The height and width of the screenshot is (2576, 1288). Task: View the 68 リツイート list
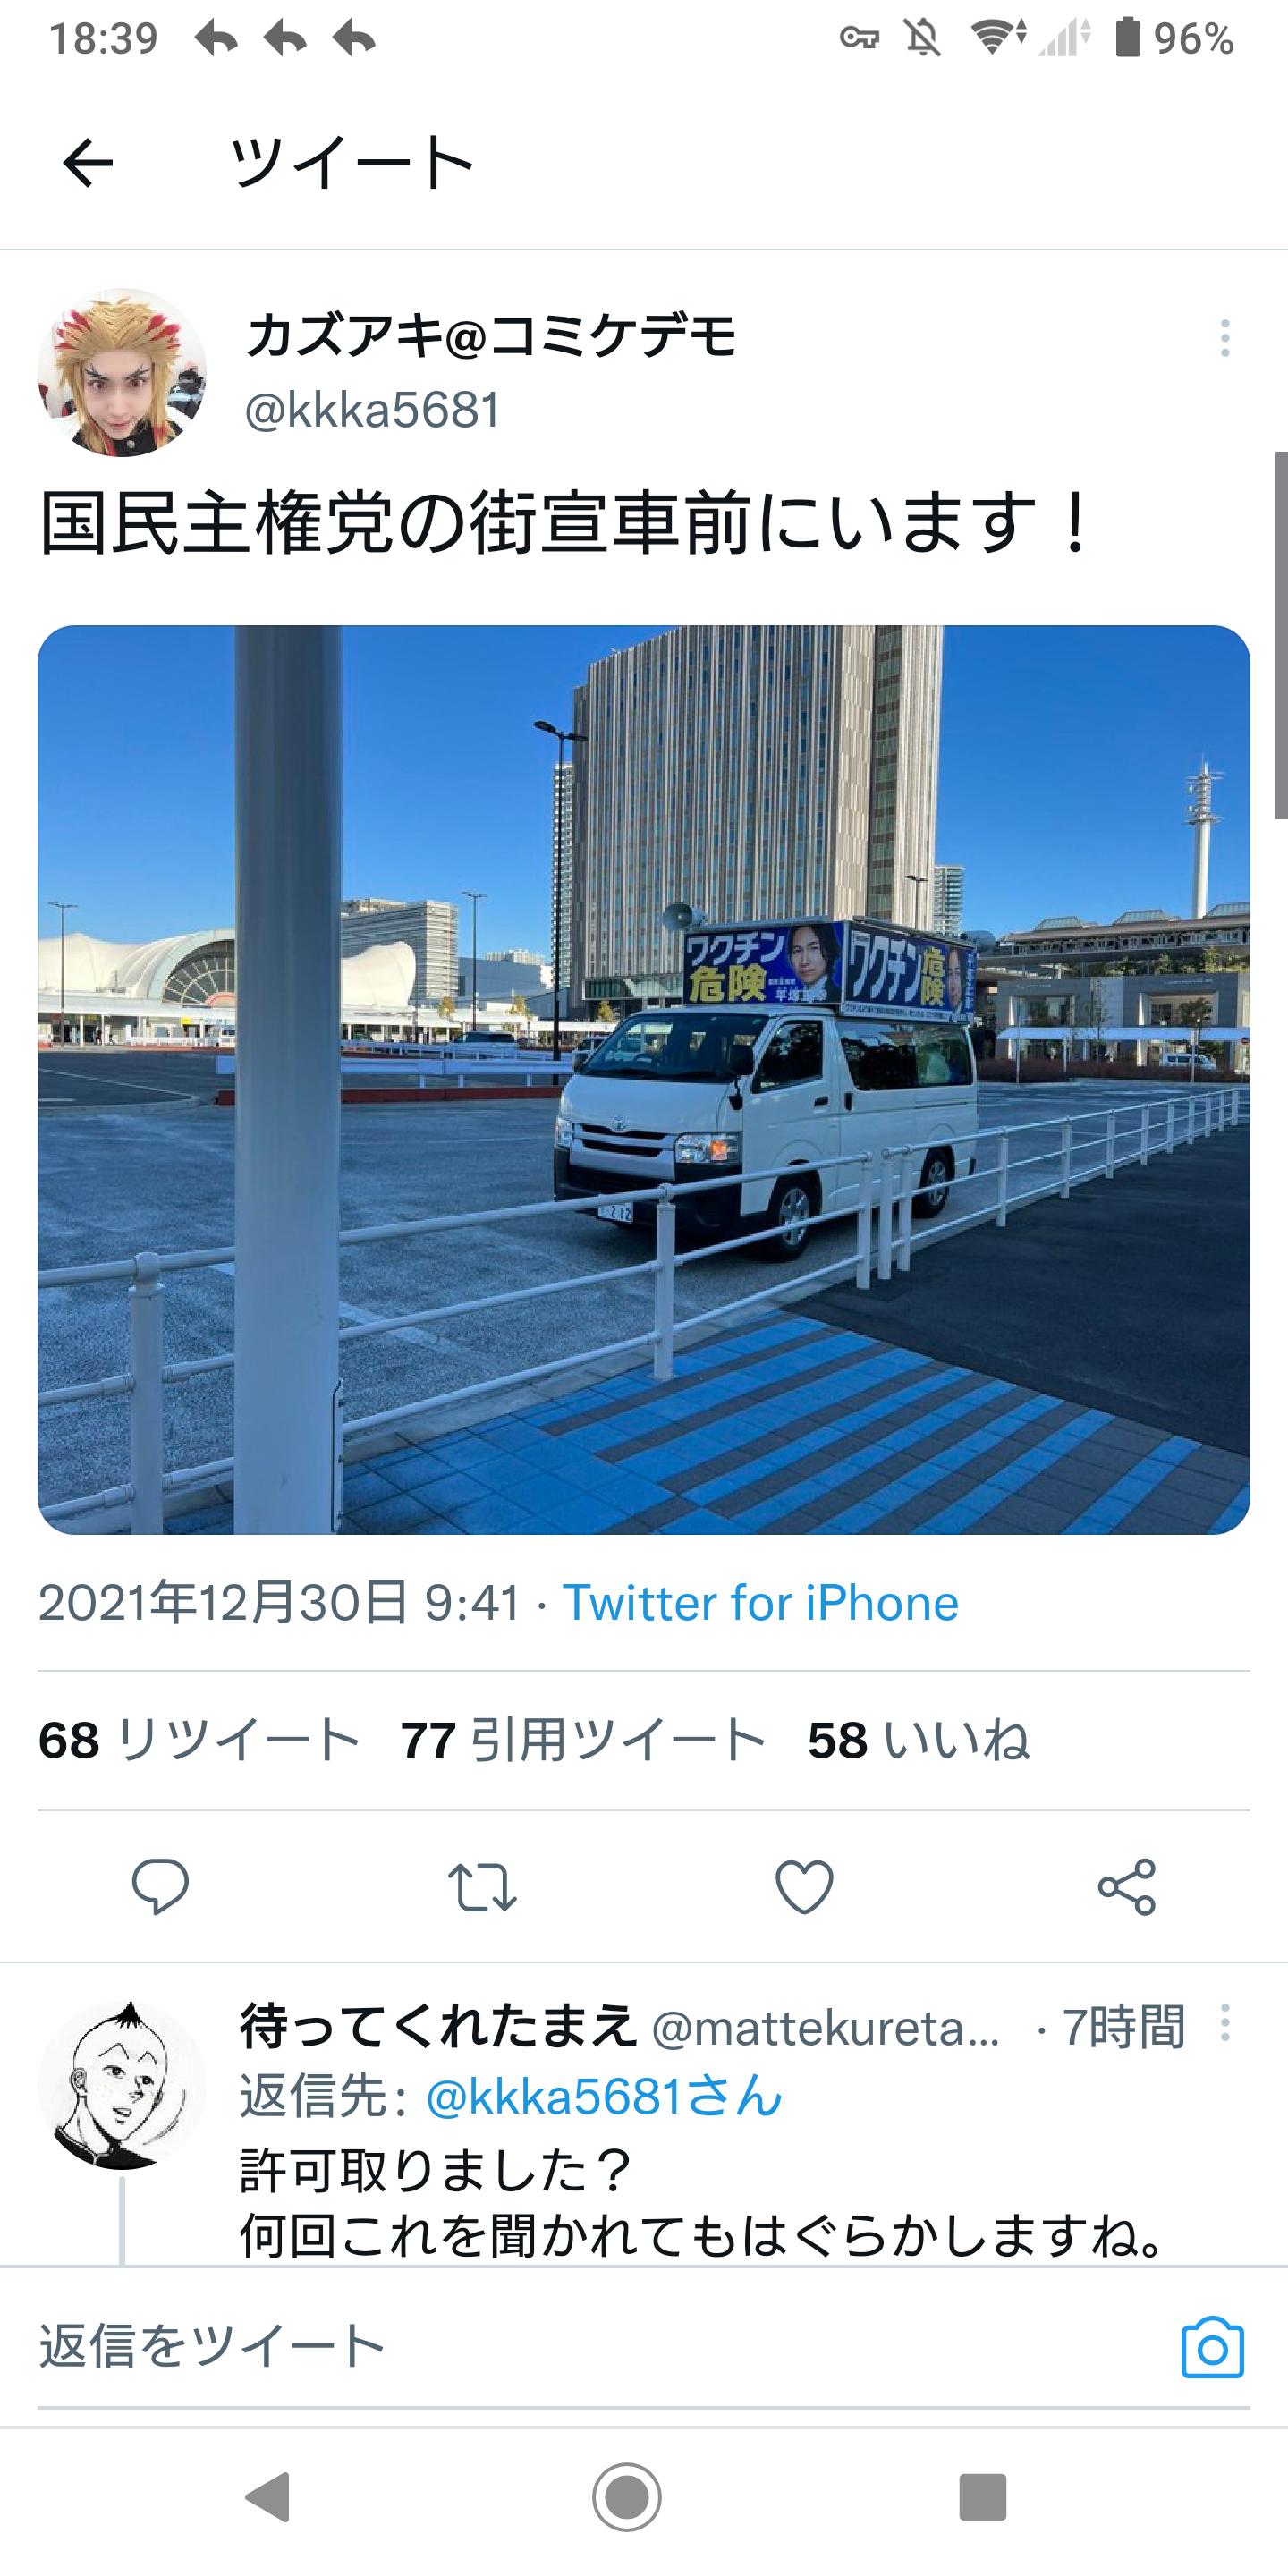pyautogui.click(x=199, y=1740)
